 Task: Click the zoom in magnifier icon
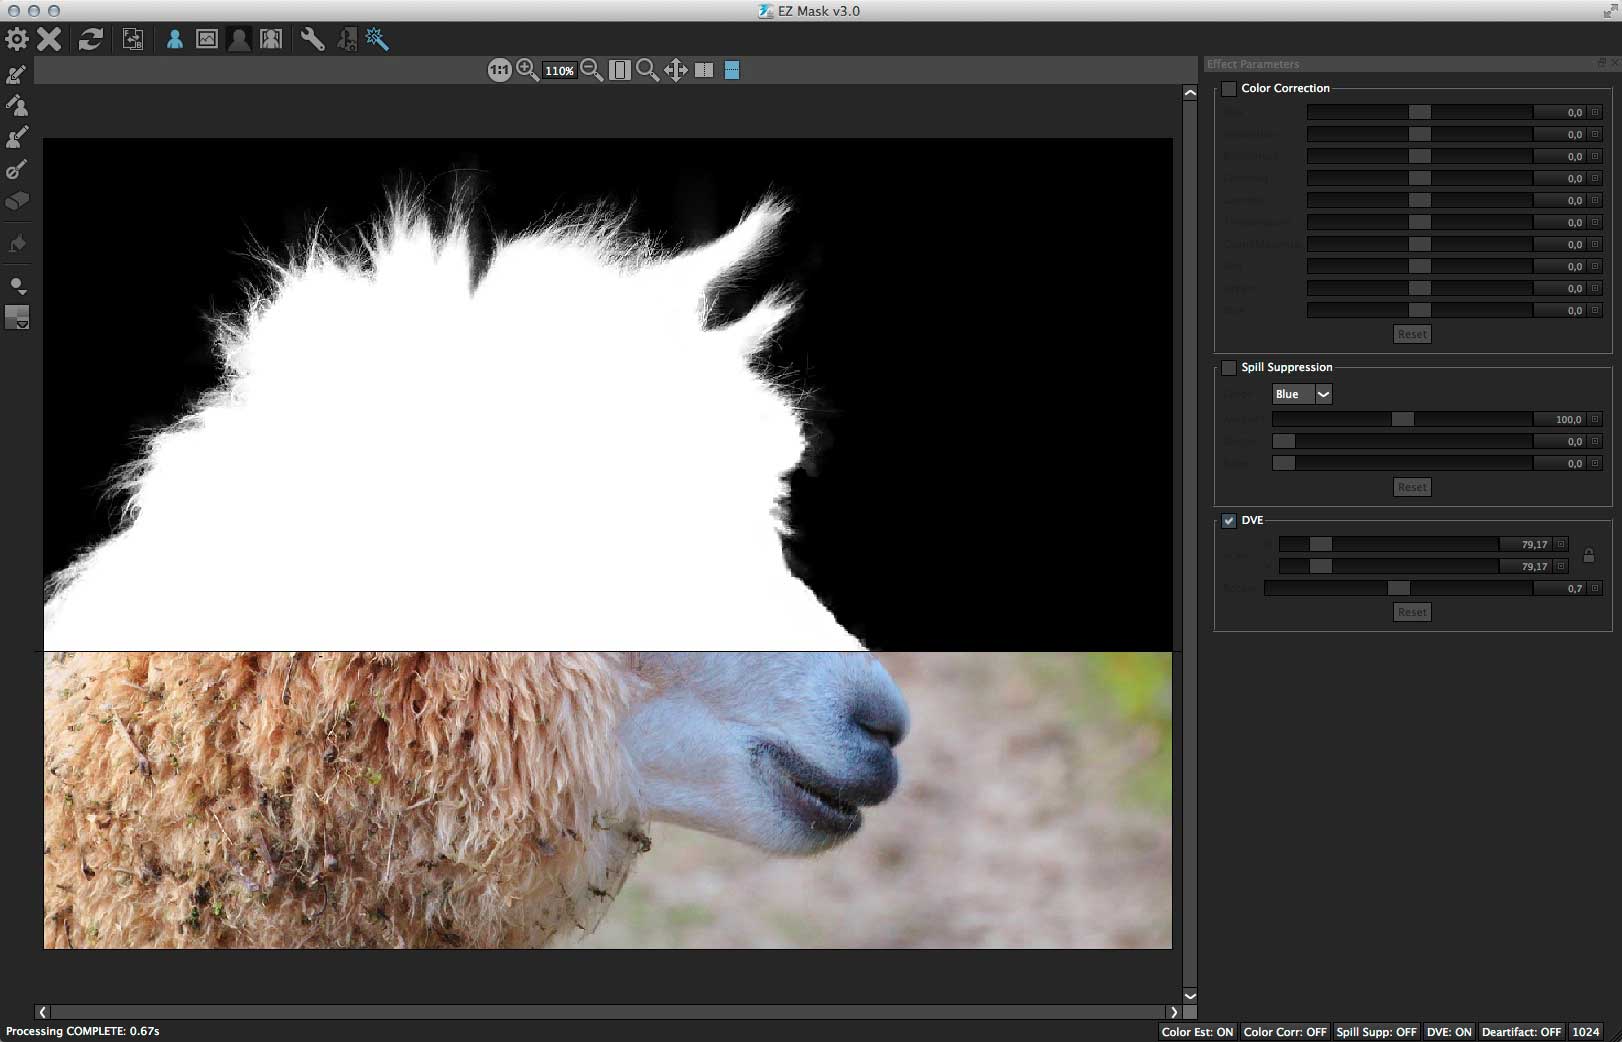[x=527, y=70]
